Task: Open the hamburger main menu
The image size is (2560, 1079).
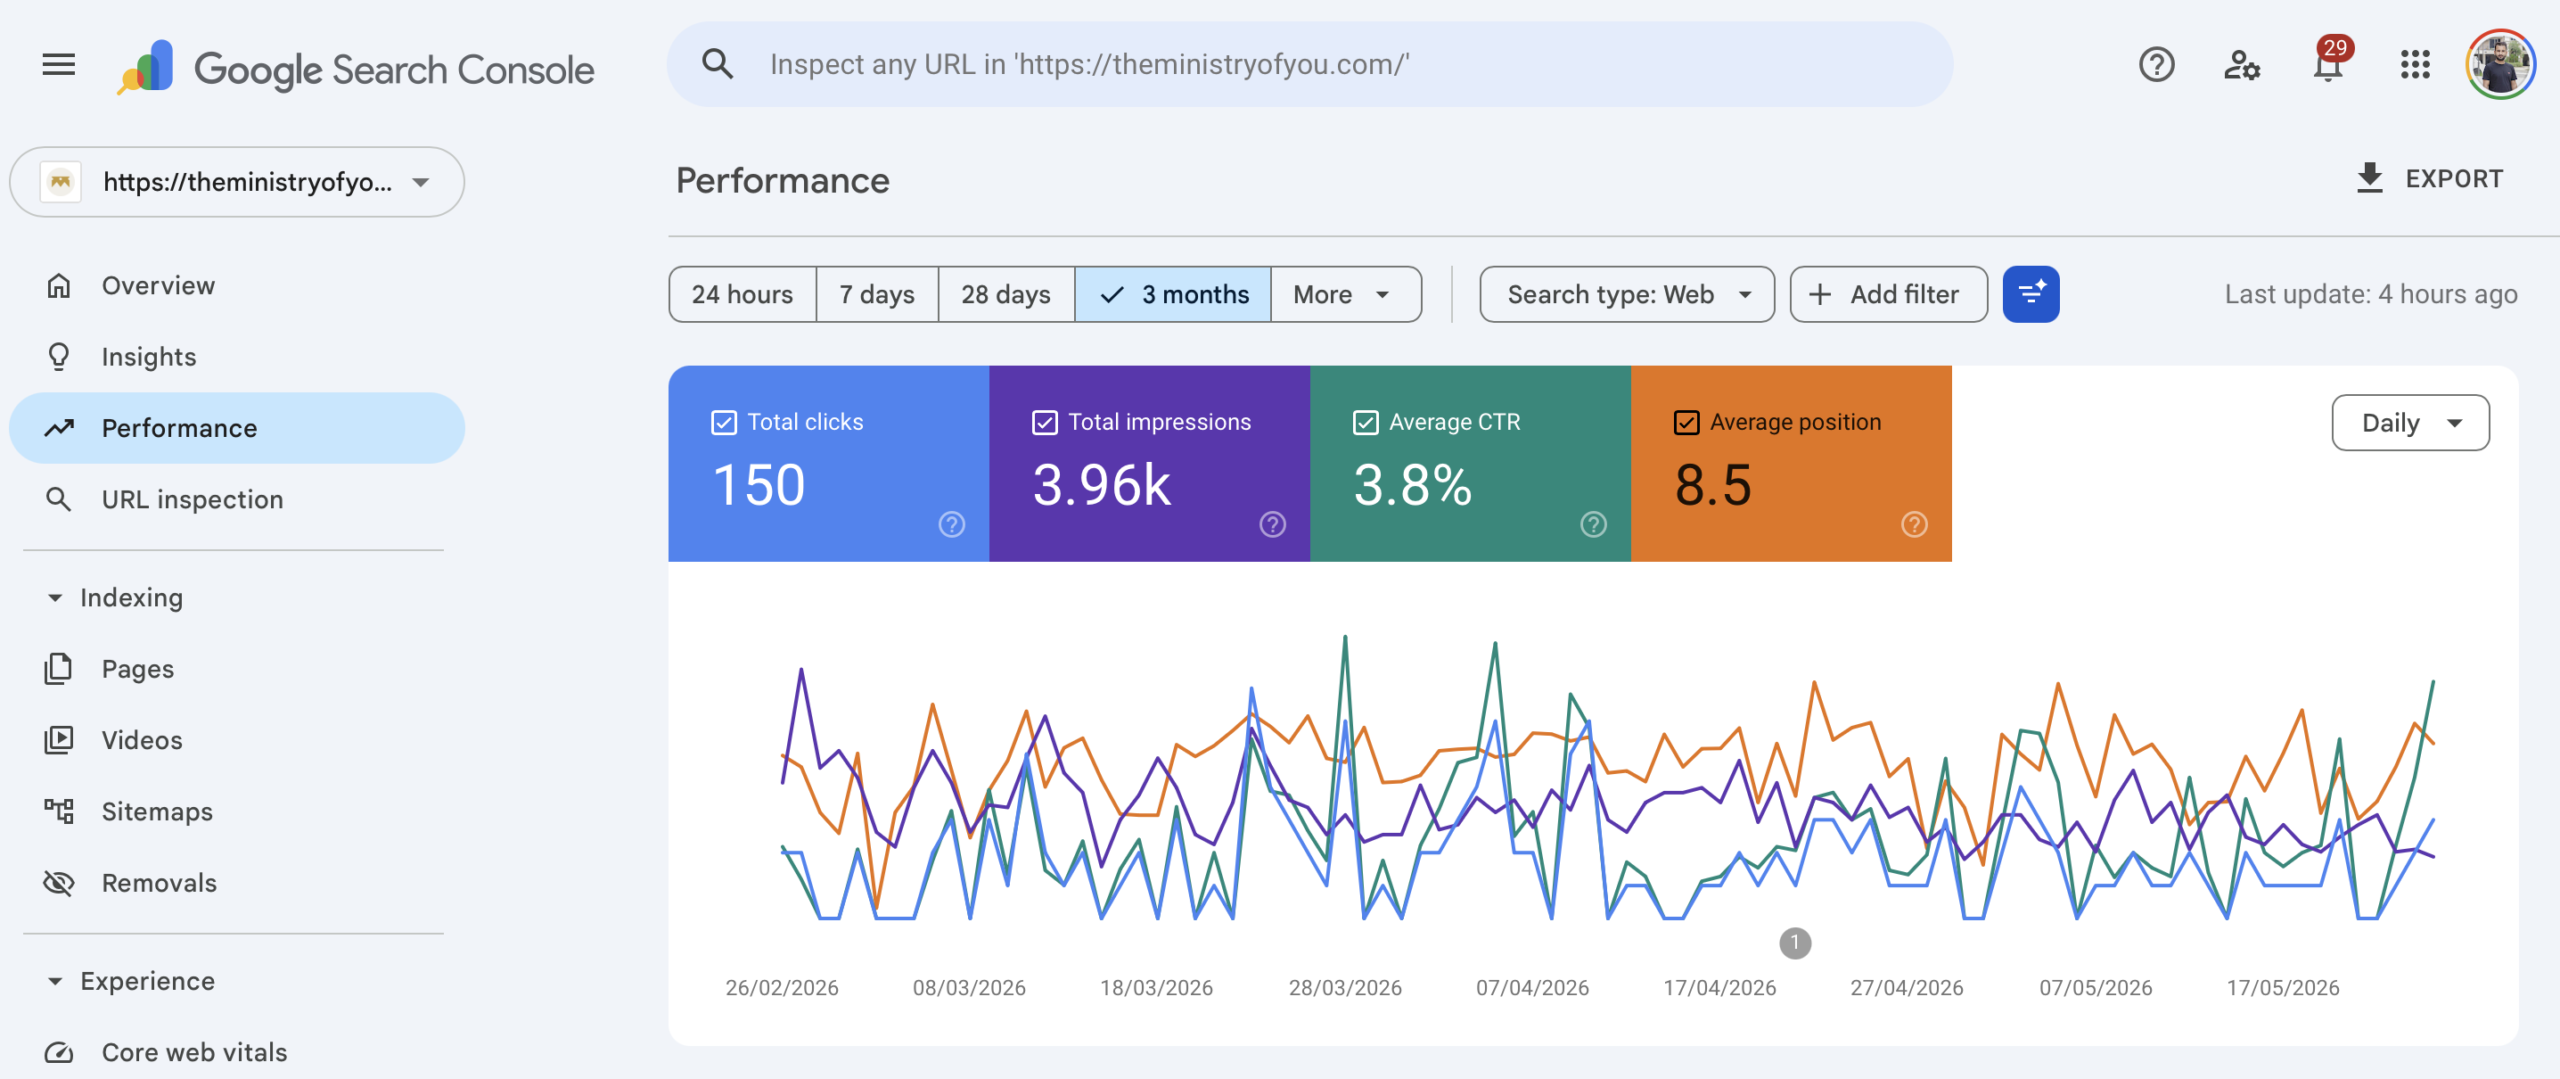Action: pos(59,65)
